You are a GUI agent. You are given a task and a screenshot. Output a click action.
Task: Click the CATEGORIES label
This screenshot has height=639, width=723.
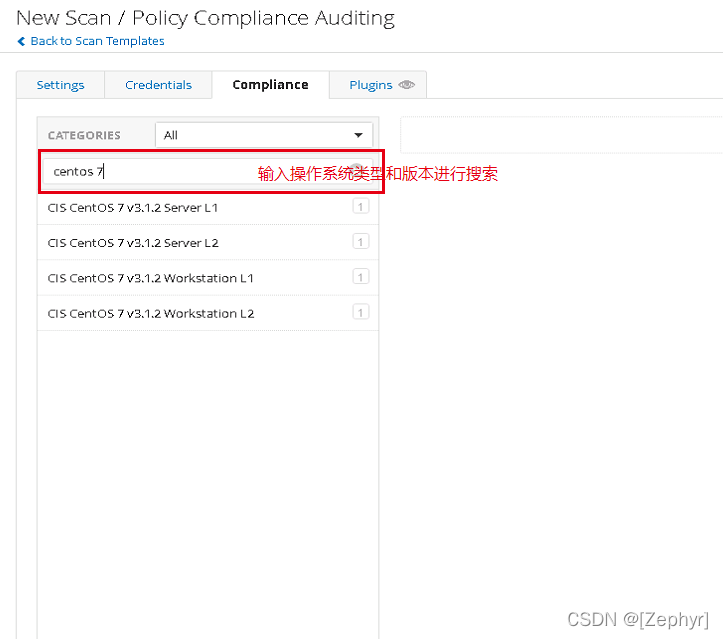pos(84,136)
